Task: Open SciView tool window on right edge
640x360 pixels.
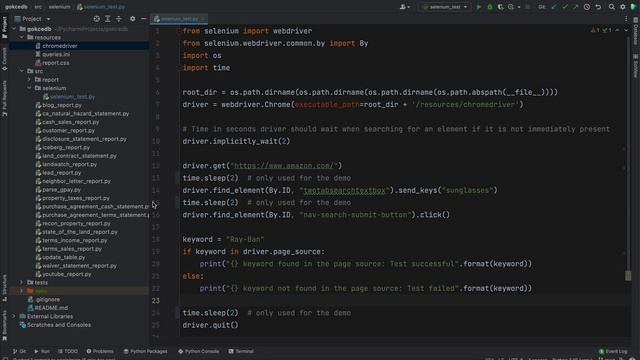Action: coord(636,65)
